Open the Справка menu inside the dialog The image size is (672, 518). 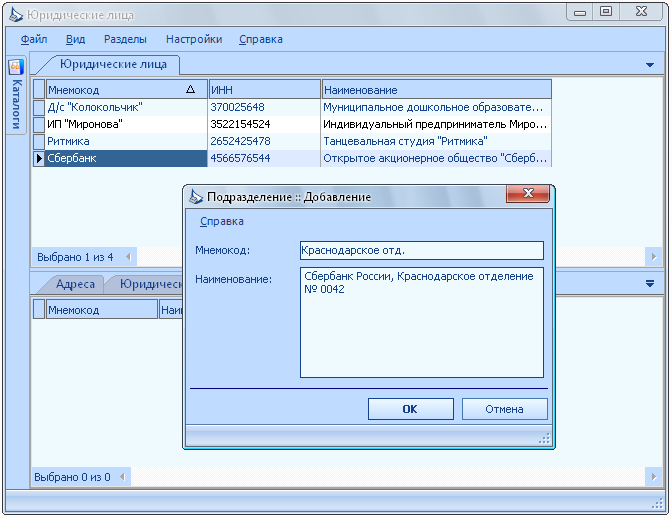tap(222, 222)
